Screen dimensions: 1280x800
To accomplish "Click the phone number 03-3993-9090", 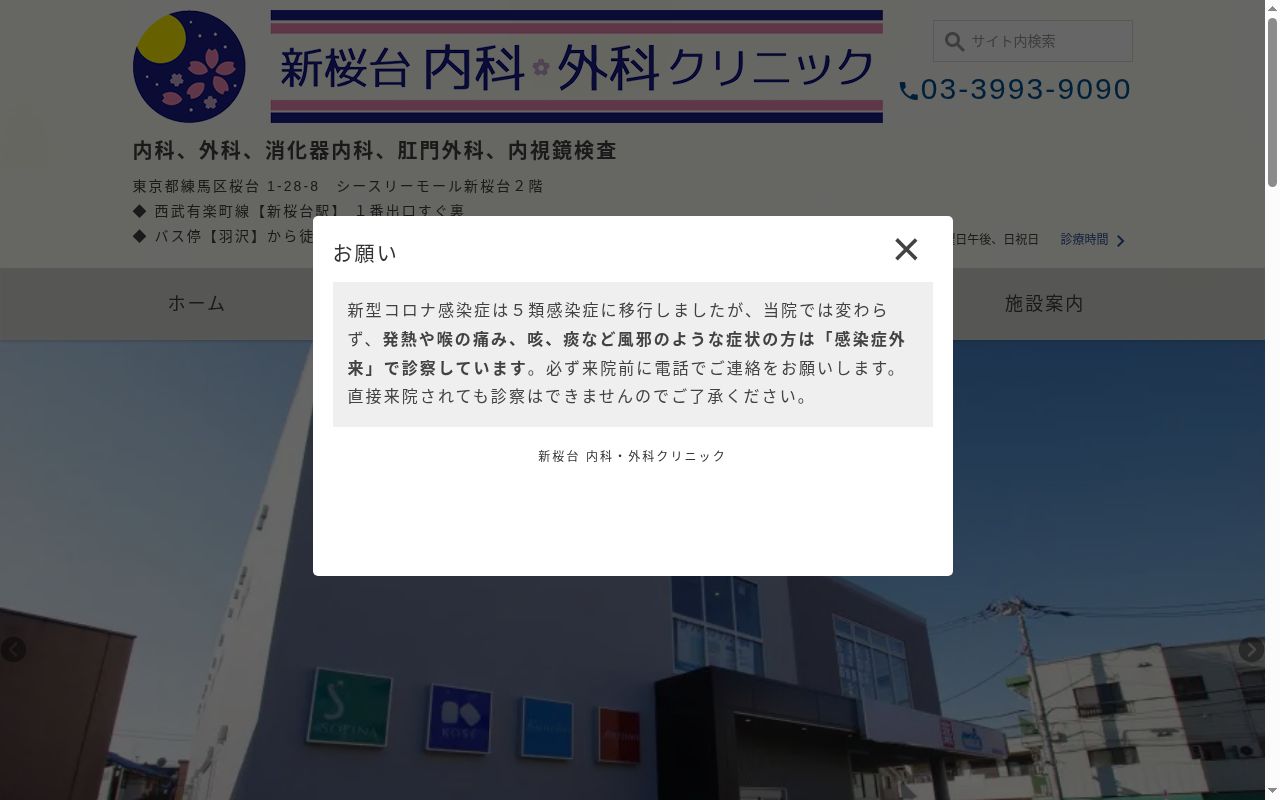I will click(x=1026, y=90).
